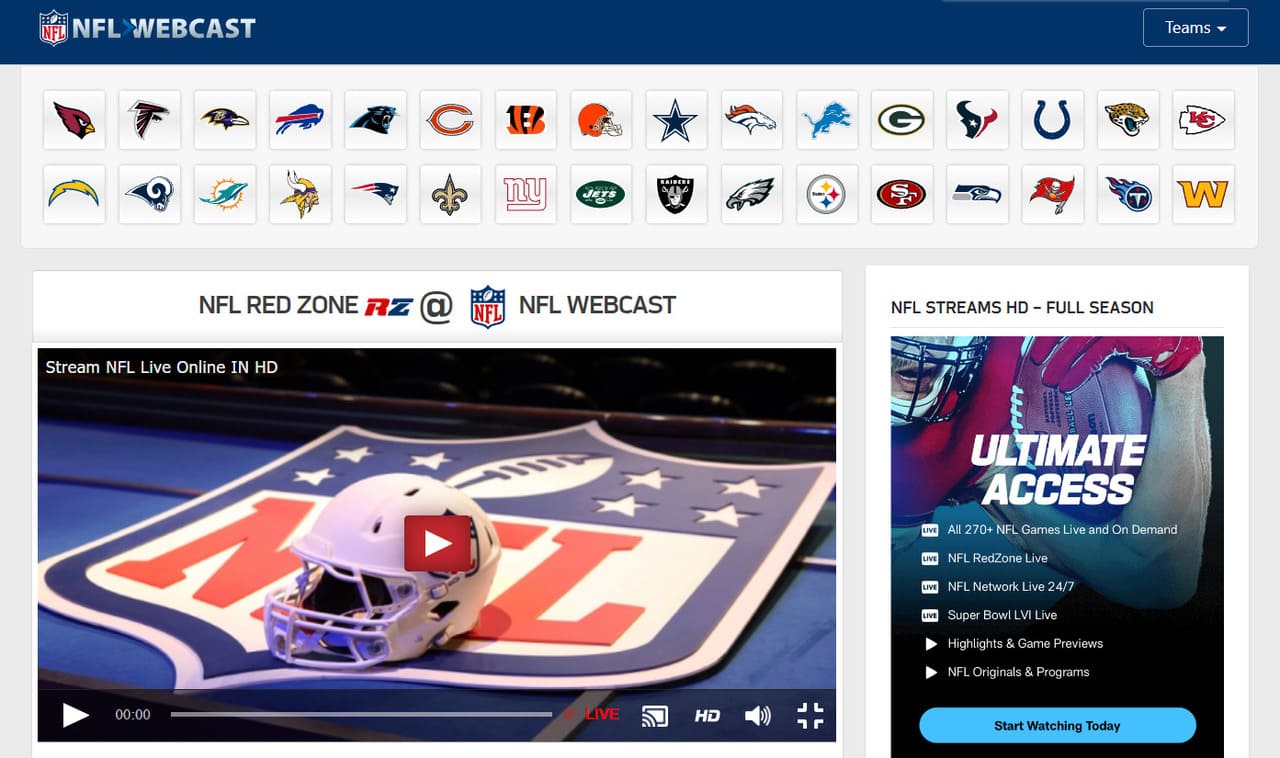Click the Los Angeles Rams logo

(150, 194)
